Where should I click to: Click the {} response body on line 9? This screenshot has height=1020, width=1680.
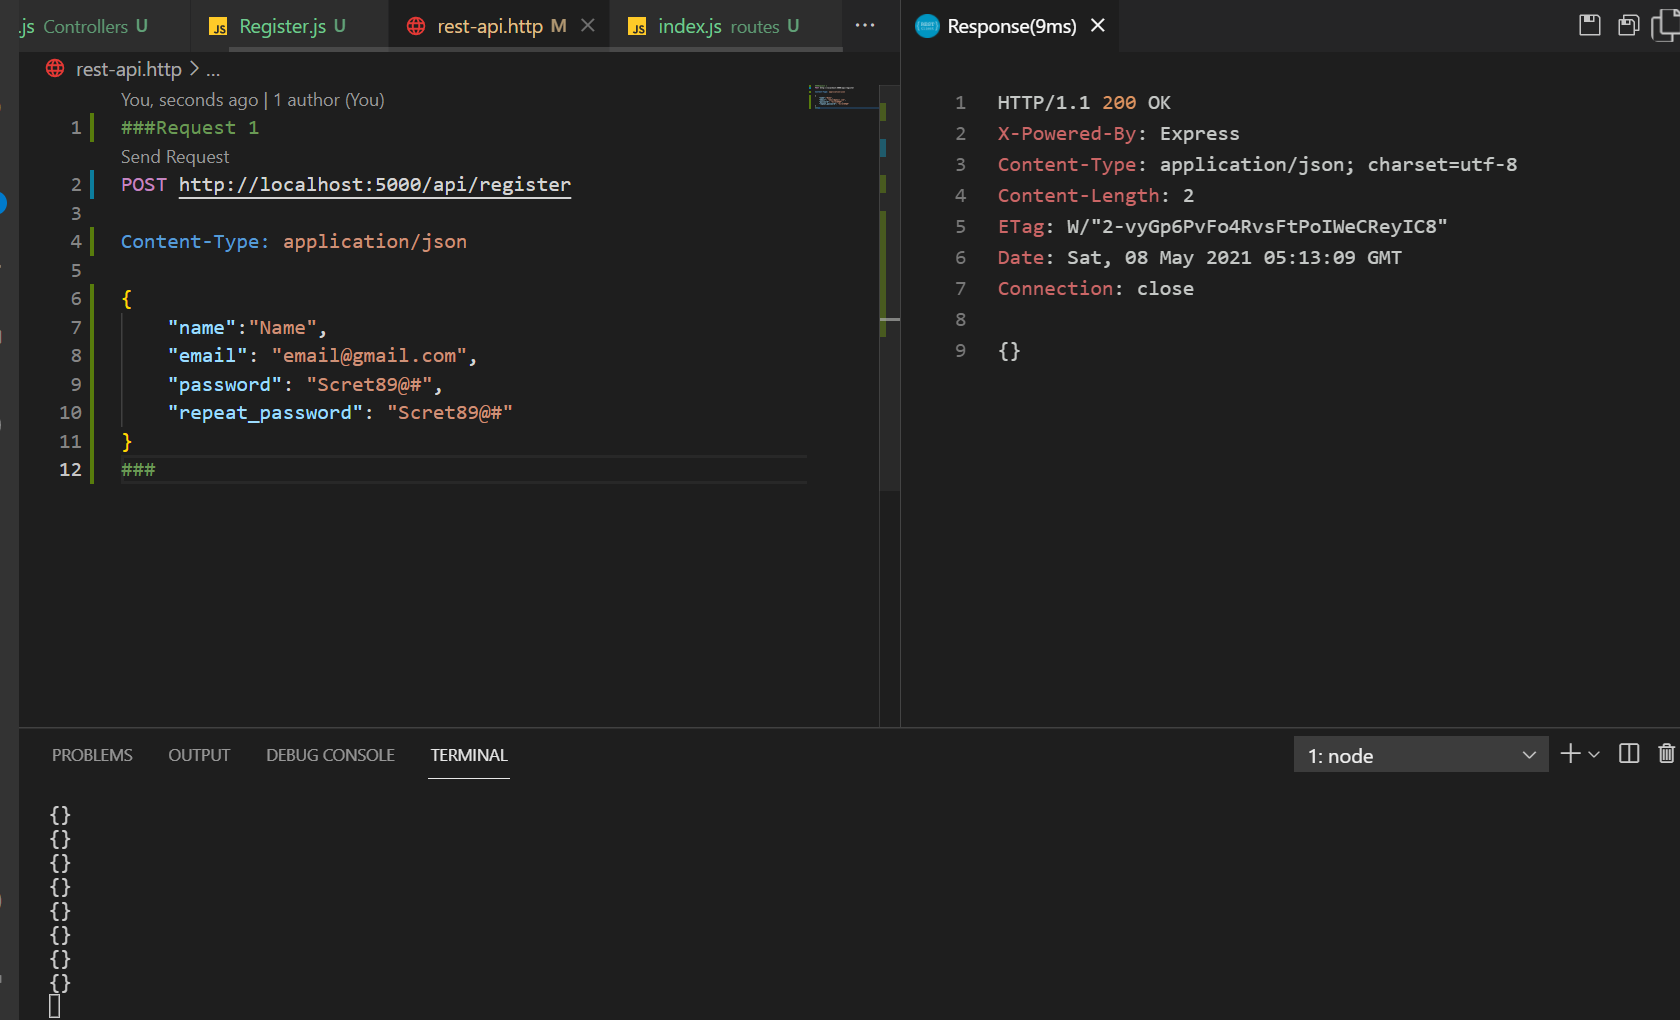1009,351
